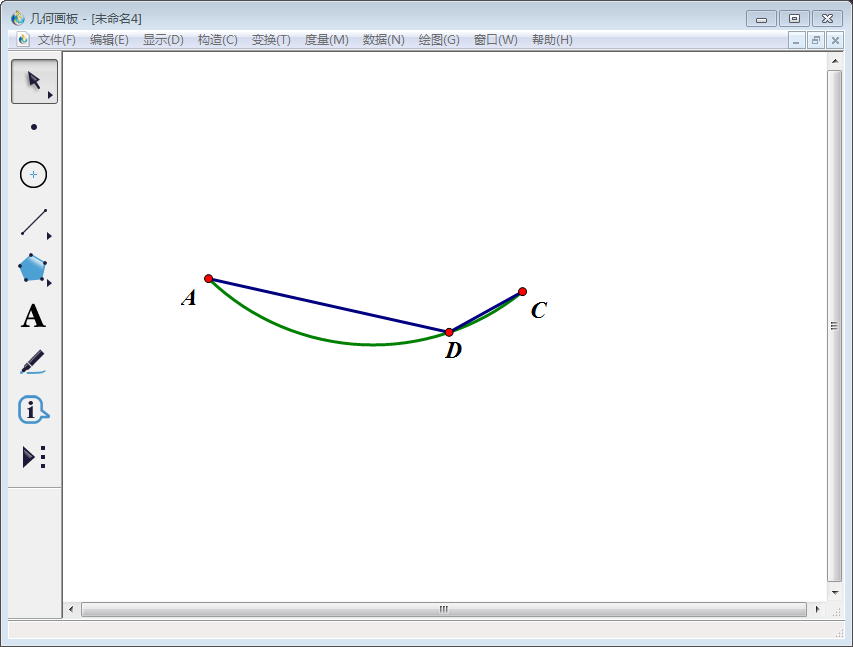Click the label D
Image resolution: width=853 pixels, height=647 pixels.
point(453,350)
